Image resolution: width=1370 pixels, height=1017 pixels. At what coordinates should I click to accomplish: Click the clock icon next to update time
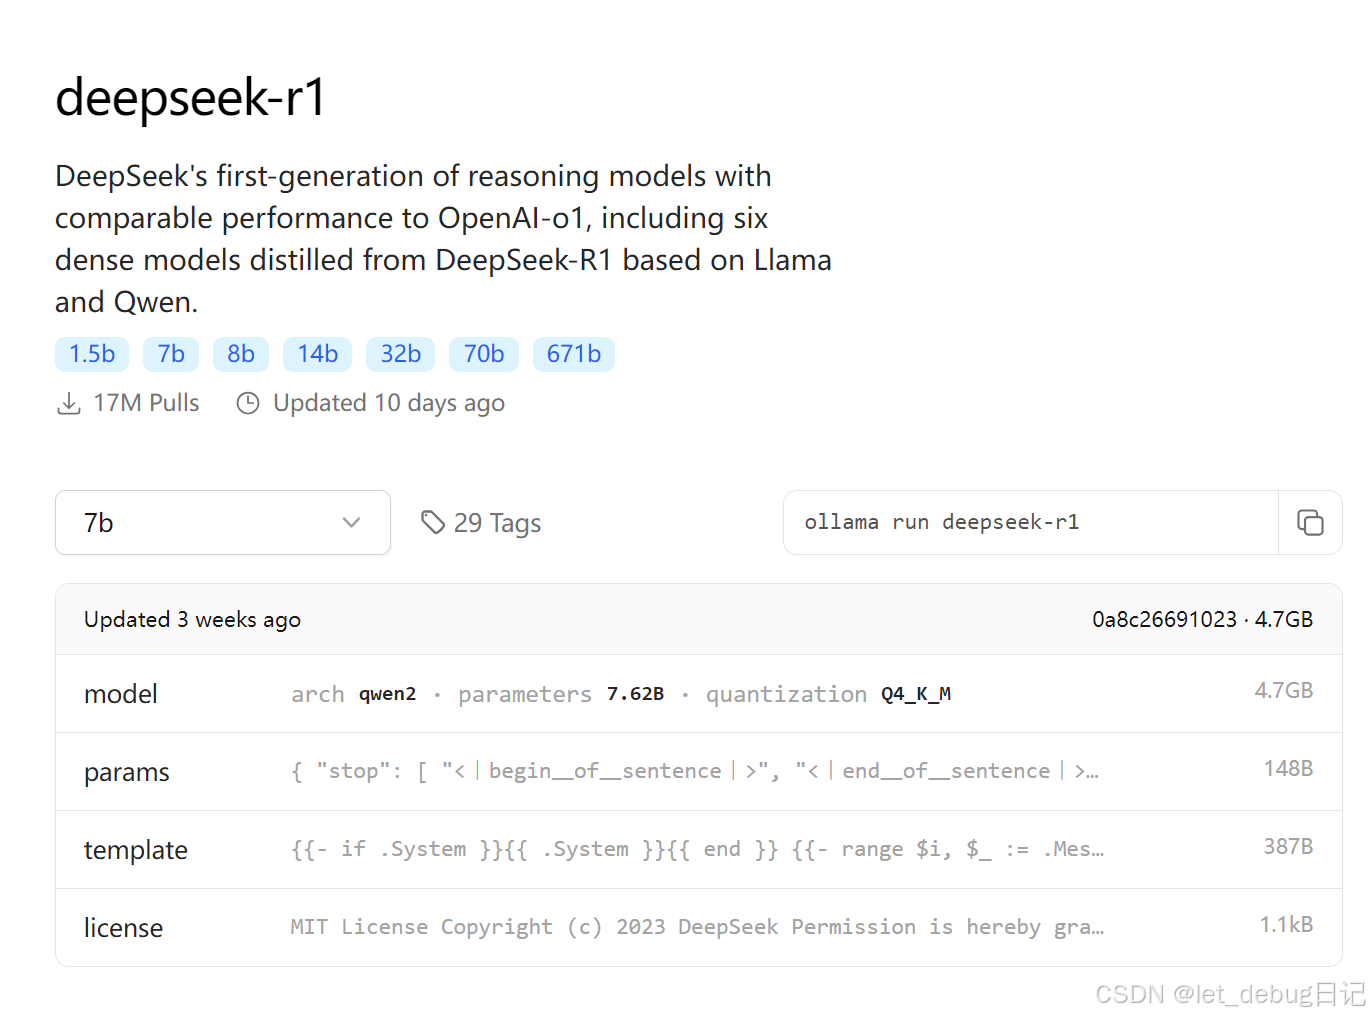pyautogui.click(x=247, y=402)
